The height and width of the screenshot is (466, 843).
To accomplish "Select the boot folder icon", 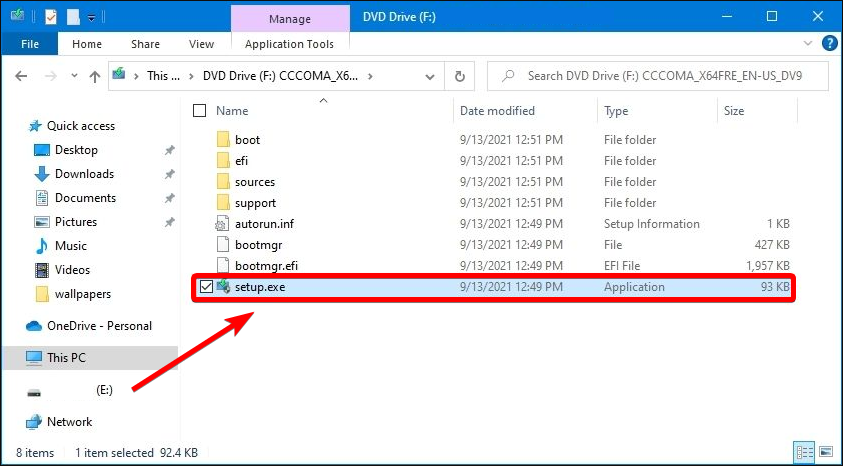I will [223, 140].
